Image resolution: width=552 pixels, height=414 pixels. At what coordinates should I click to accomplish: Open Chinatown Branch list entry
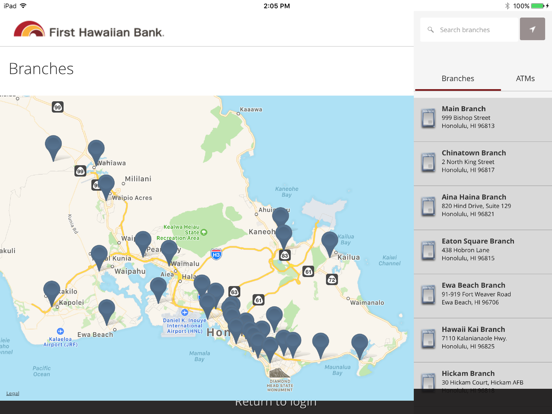pyautogui.click(x=483, y=164)
